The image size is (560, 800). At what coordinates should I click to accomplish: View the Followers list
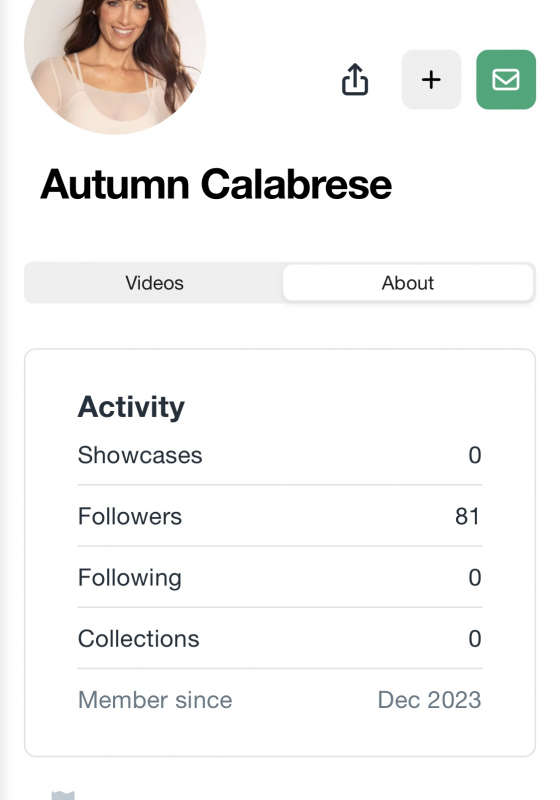(x=279, y=516)
